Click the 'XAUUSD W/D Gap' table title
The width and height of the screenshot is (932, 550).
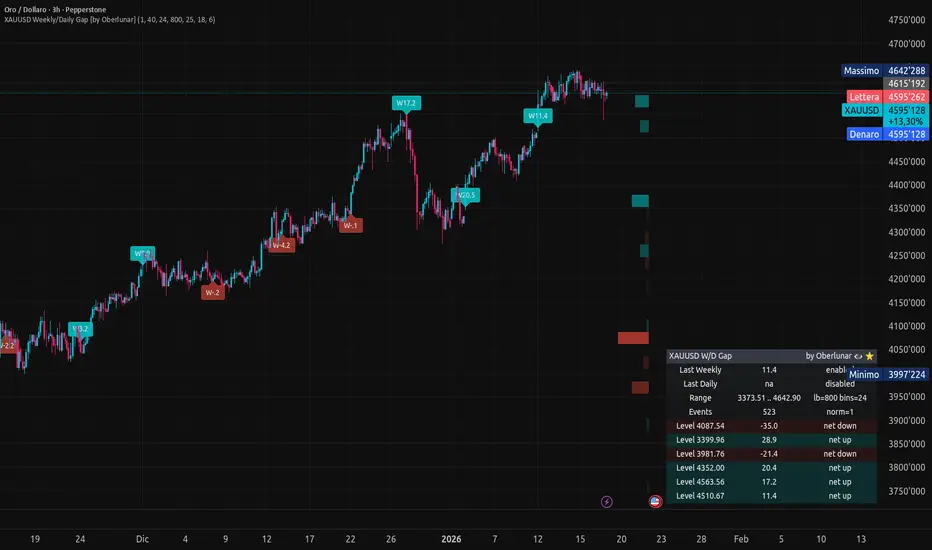coord(700,356)
